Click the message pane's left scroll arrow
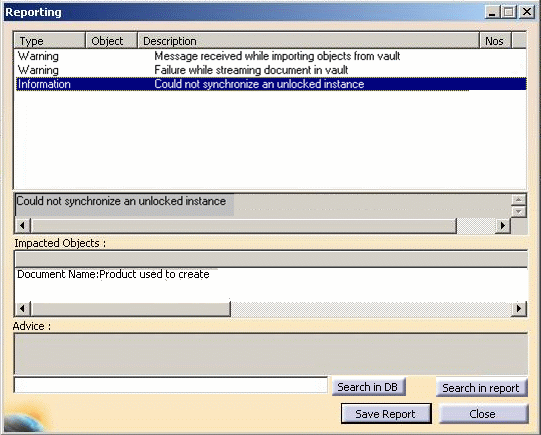The width and height of the screenshot is (541, 435). (x=22, y=226)
